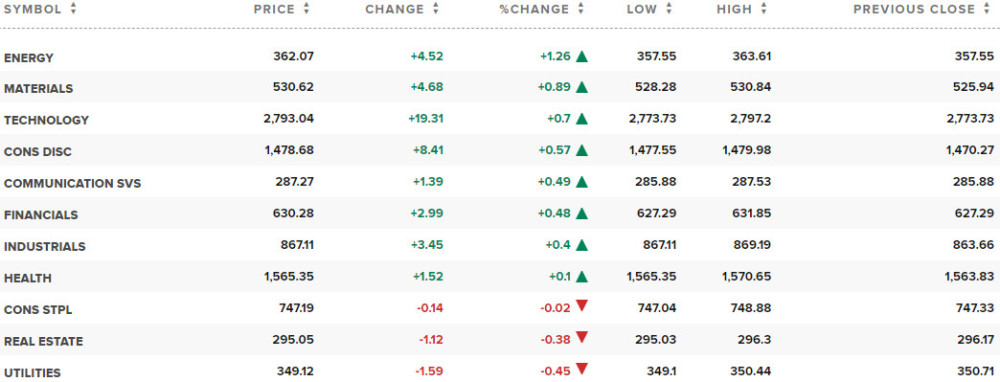Open the COMMUNICATION SVS sector link
Image resolution: width=1000 pixels, height=382 pixels.
tap(72, 184)
